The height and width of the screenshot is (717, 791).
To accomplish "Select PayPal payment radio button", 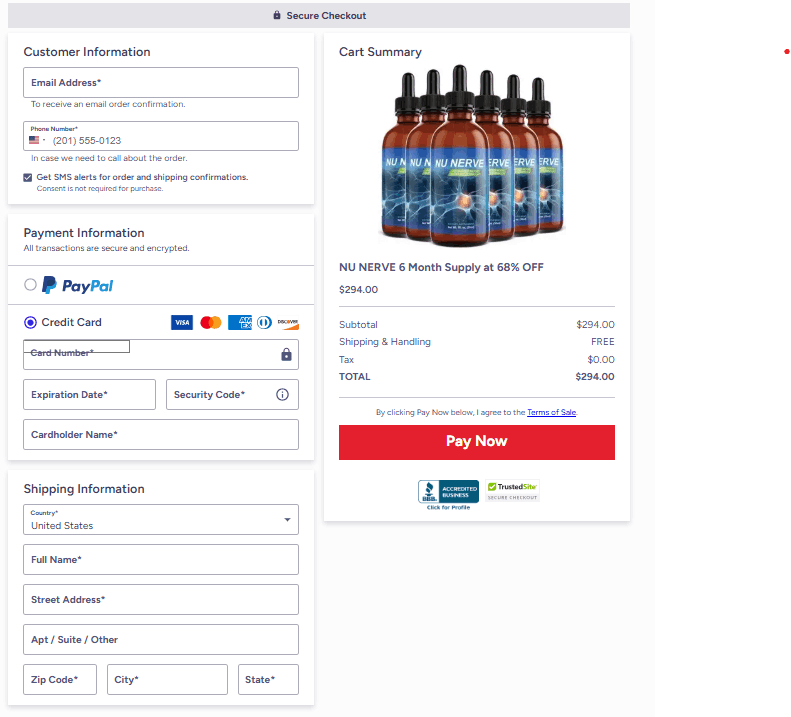I will [30, 285].
